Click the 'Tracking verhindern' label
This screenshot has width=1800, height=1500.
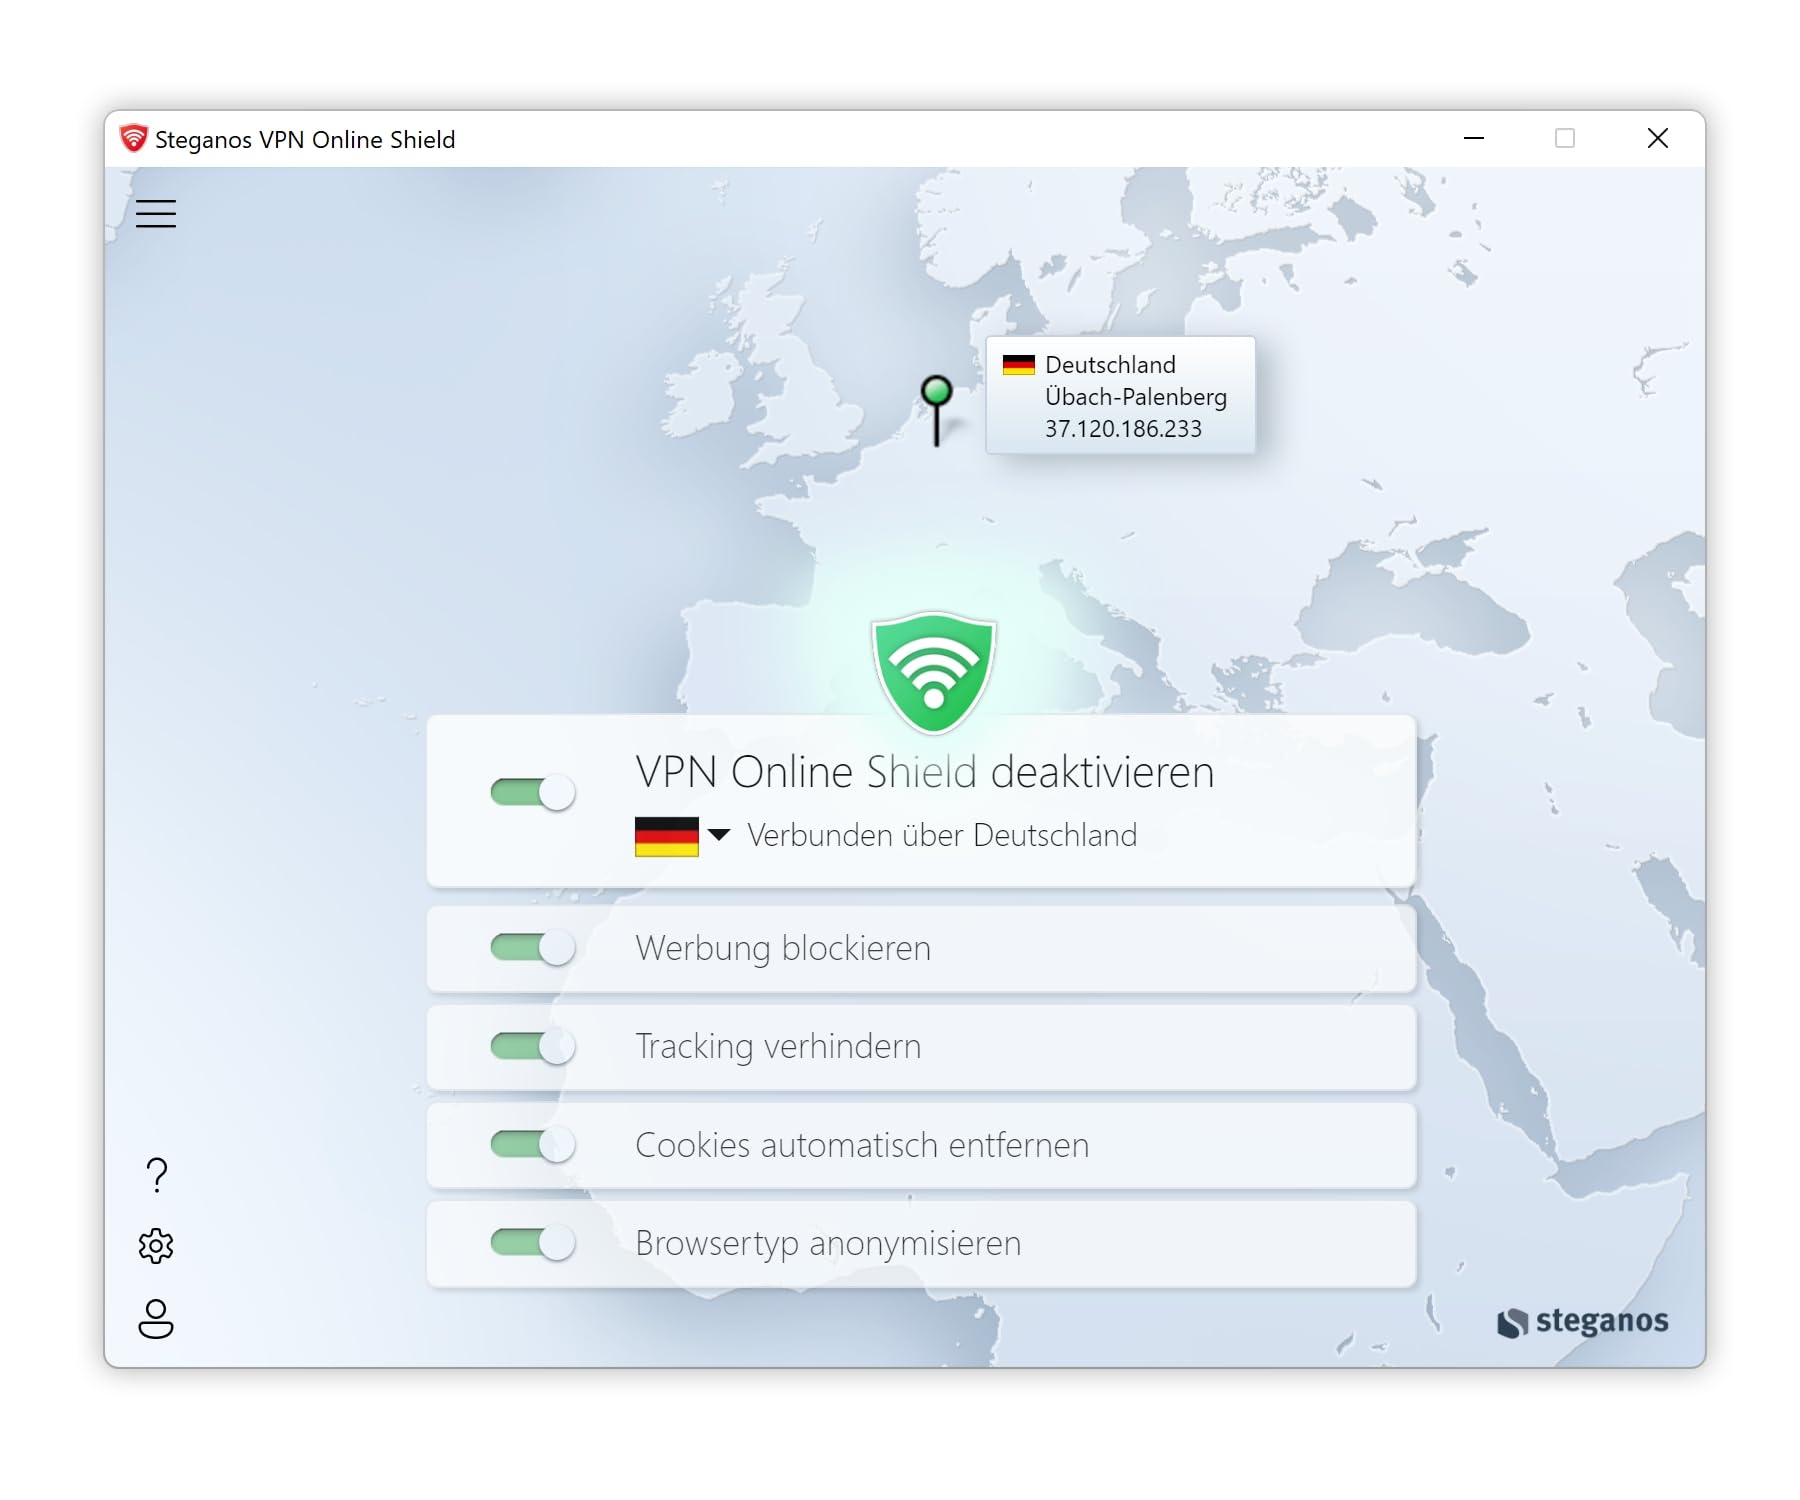[x=778, y=1046]
